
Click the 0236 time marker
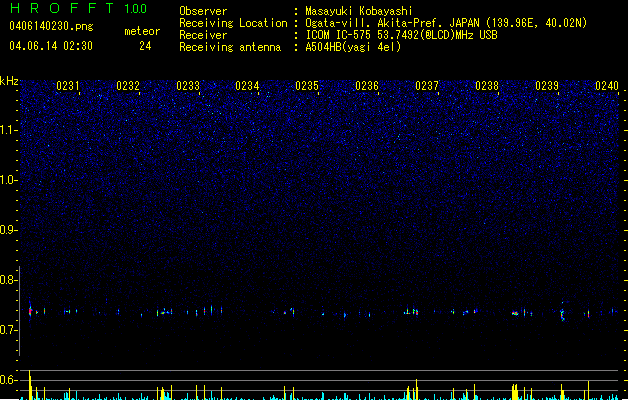tap(367, 86)
